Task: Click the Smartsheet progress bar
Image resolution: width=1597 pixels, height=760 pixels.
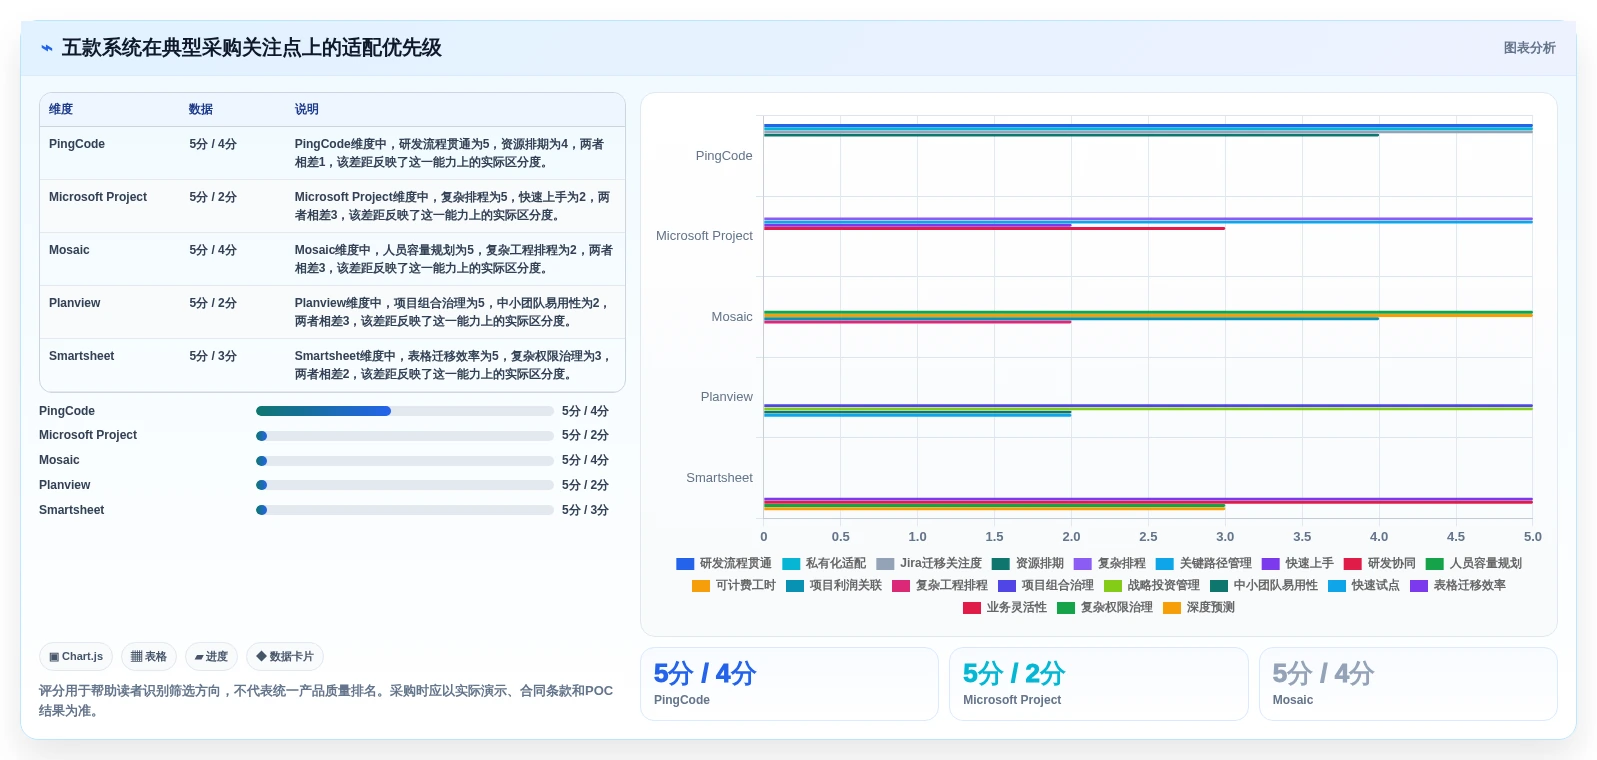Action: tap(405, 510)
